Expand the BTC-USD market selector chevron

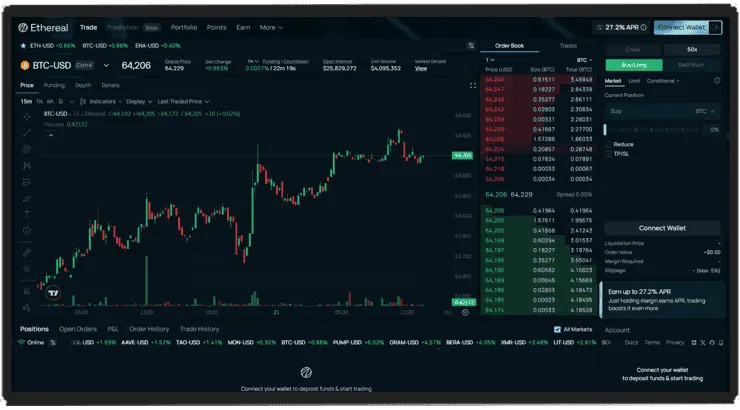pos(106,66)
